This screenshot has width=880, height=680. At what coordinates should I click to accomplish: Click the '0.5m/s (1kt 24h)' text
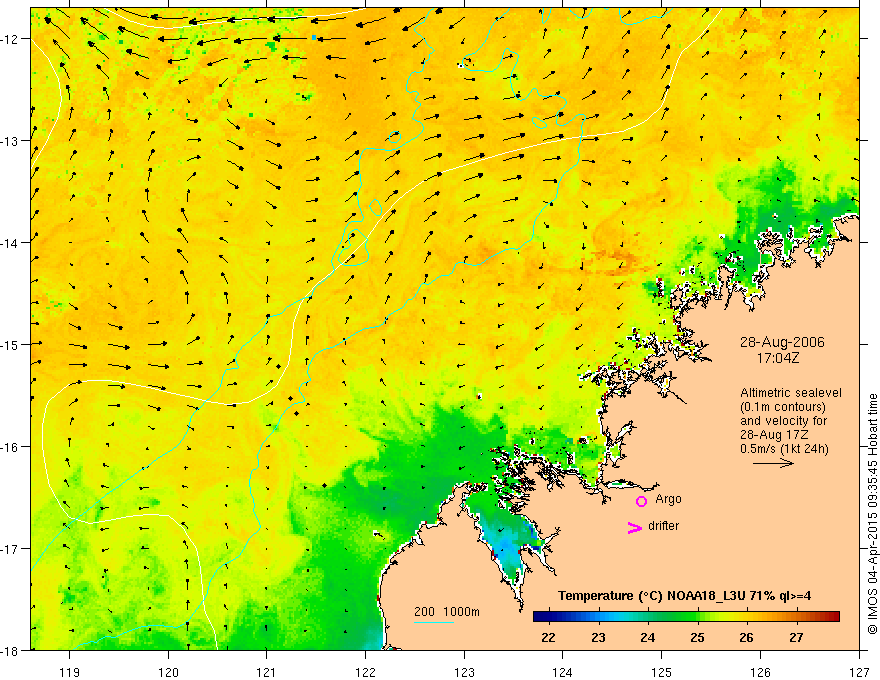tap(784, 448)
